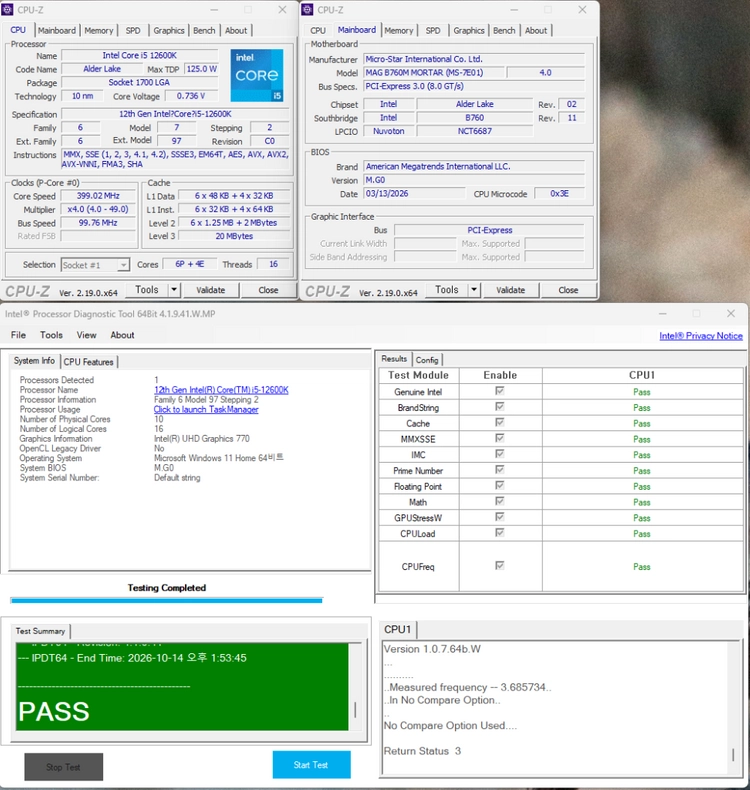Open Memory tab in right CPU-Z window

pos(398,31)
